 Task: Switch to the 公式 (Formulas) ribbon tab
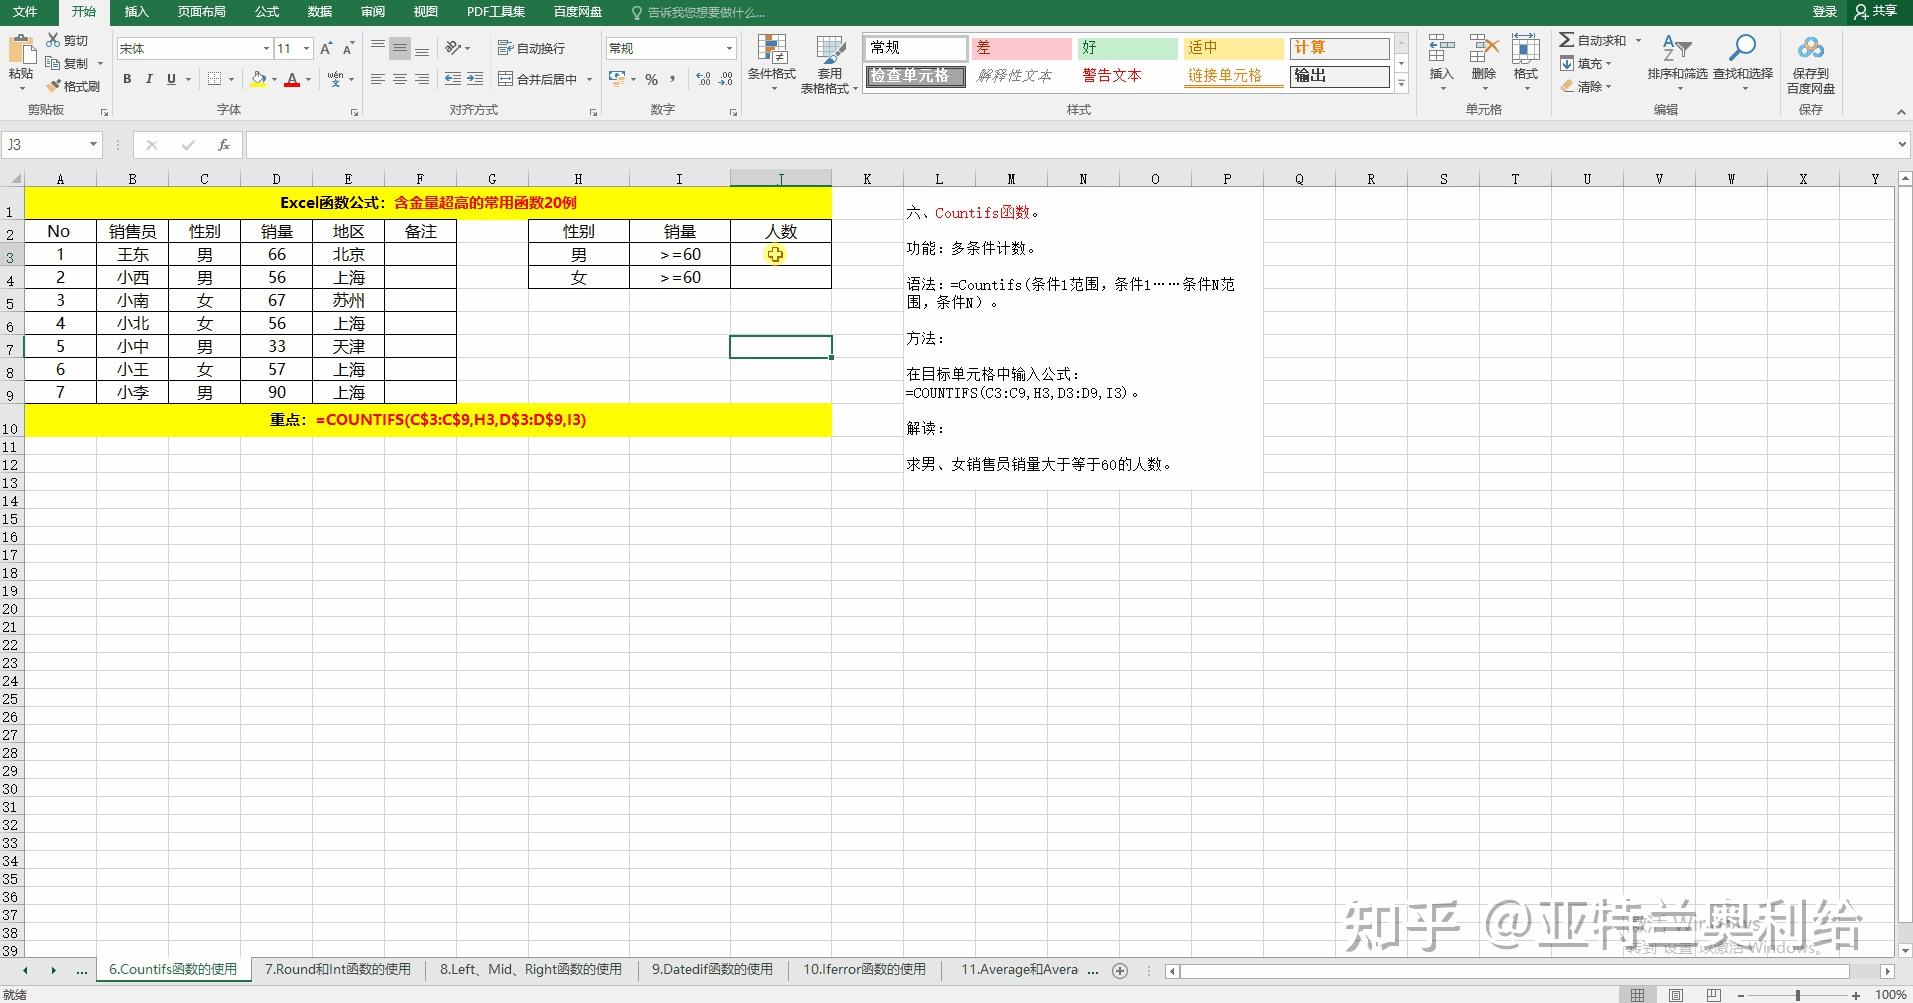pos(267,12)
